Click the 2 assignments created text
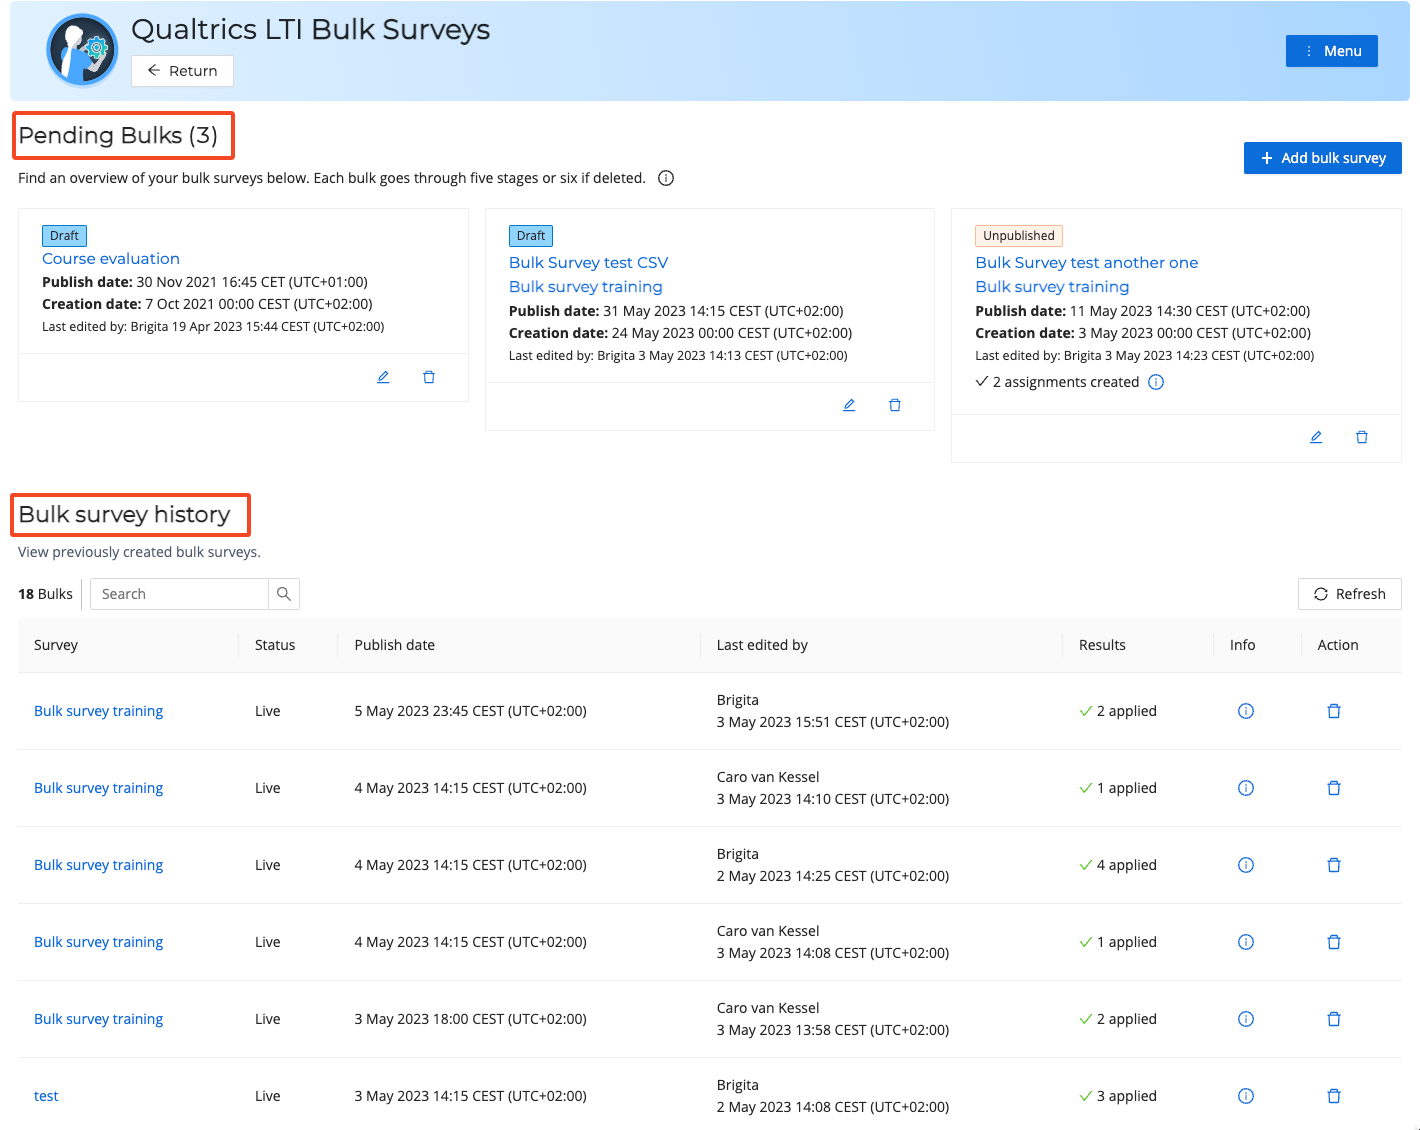Image resolution: width=1420 pixels, height=1130 pixels. (x=1066, y=382)
